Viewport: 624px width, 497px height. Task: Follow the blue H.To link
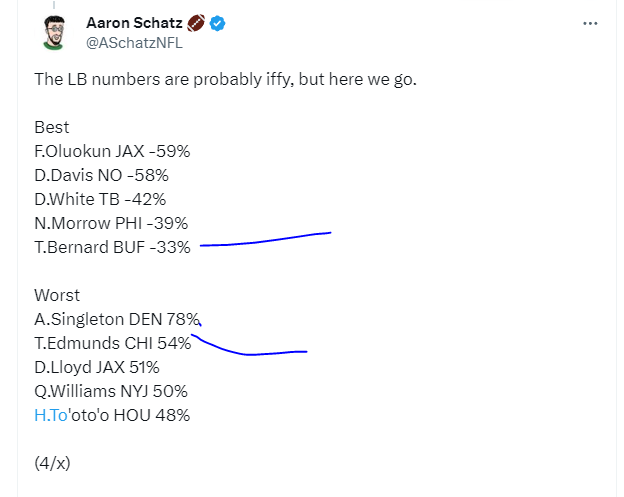click(x=51, y=415)
